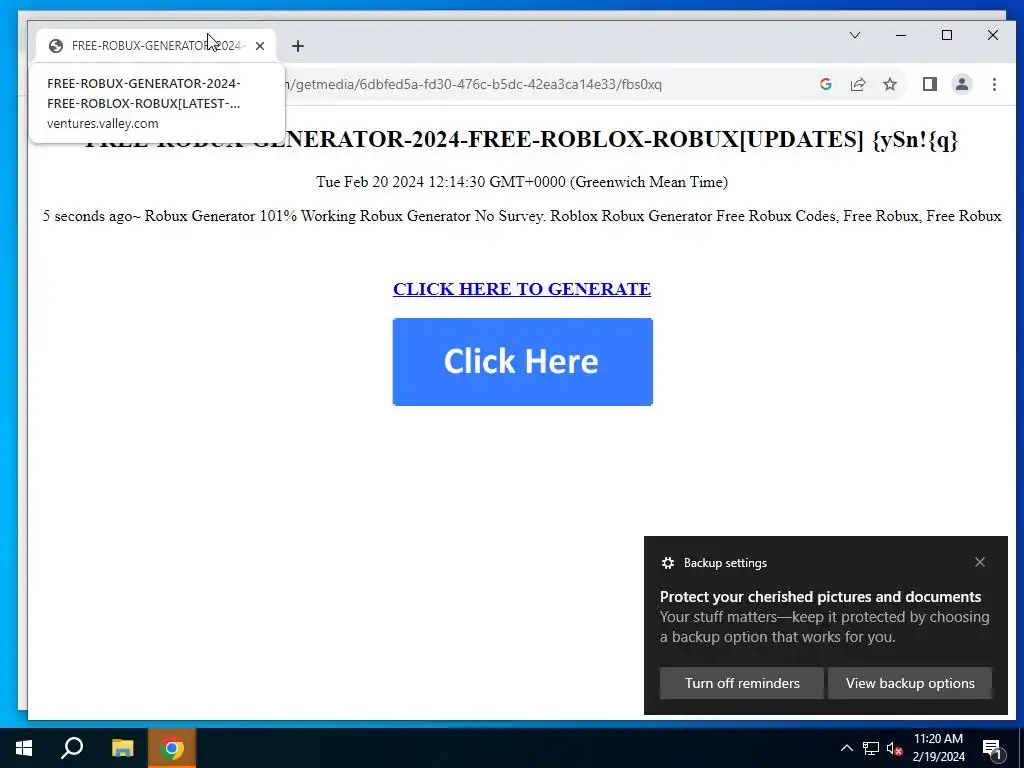This screenshot has width=1024, height=768.
Task: Open a new Chrome tab
Action: tap(298, 46)
